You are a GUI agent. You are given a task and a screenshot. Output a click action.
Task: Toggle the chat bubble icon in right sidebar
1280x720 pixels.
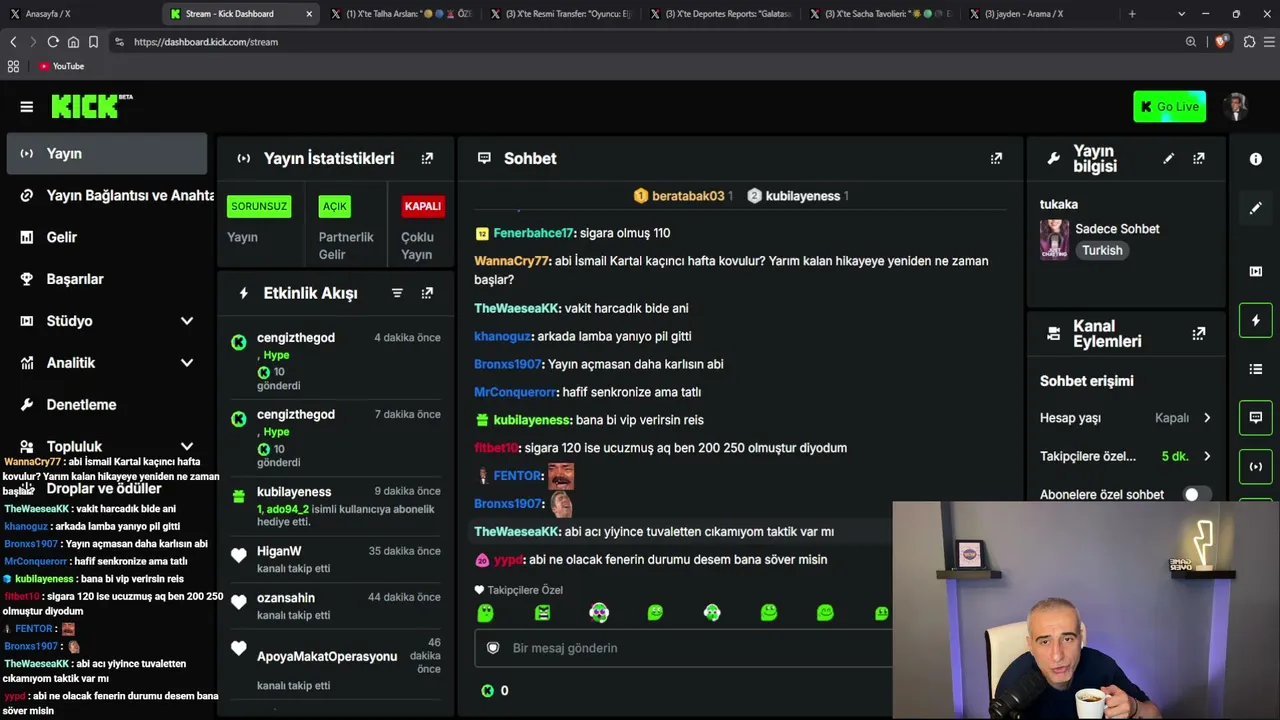point(1256,418)
